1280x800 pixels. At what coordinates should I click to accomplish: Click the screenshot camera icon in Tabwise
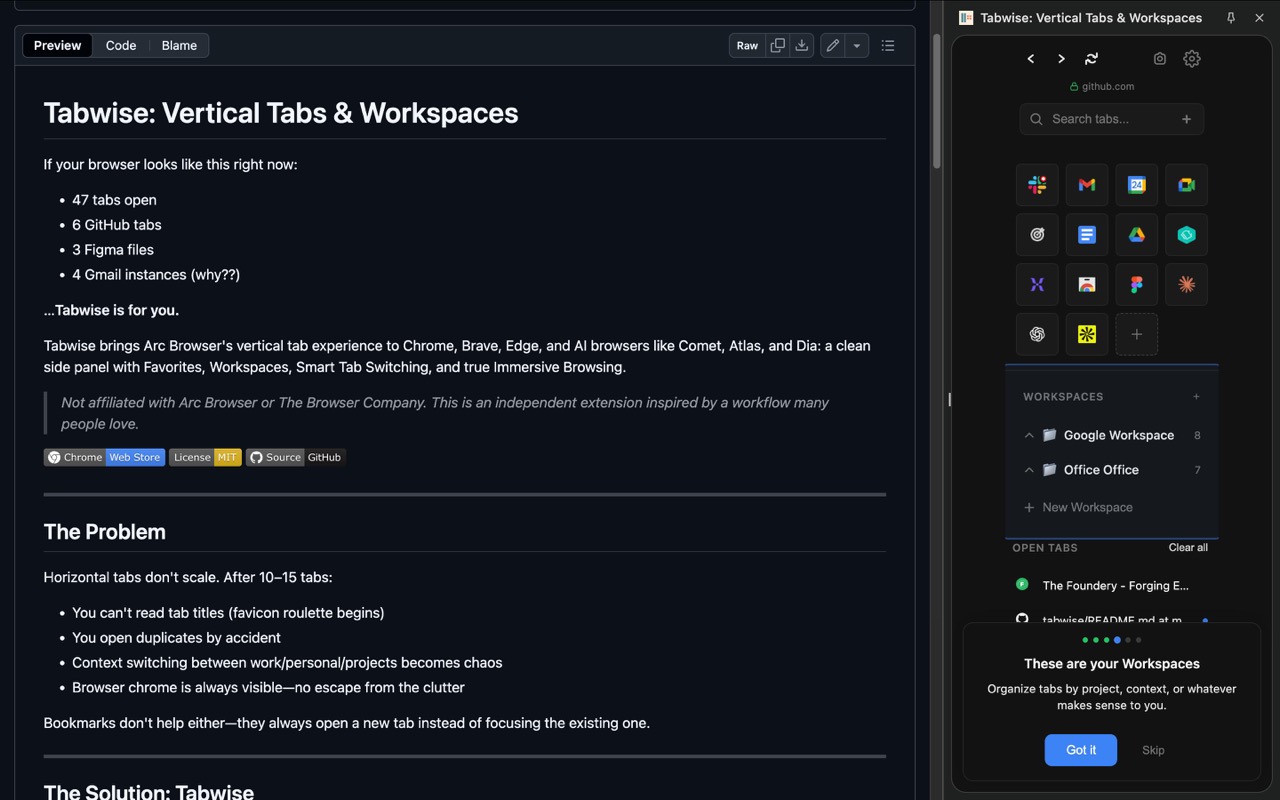(x=1160, y=59)
